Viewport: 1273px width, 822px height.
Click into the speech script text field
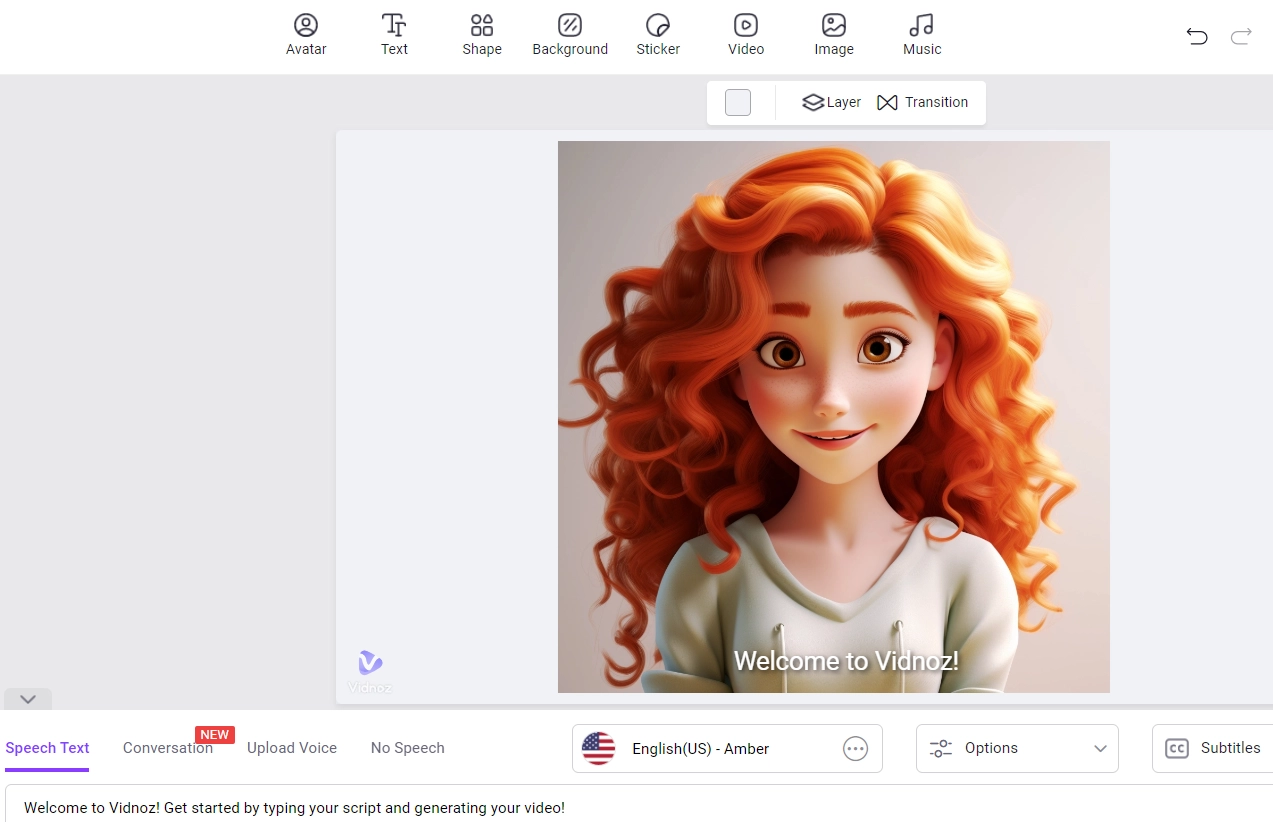point(640,805)
